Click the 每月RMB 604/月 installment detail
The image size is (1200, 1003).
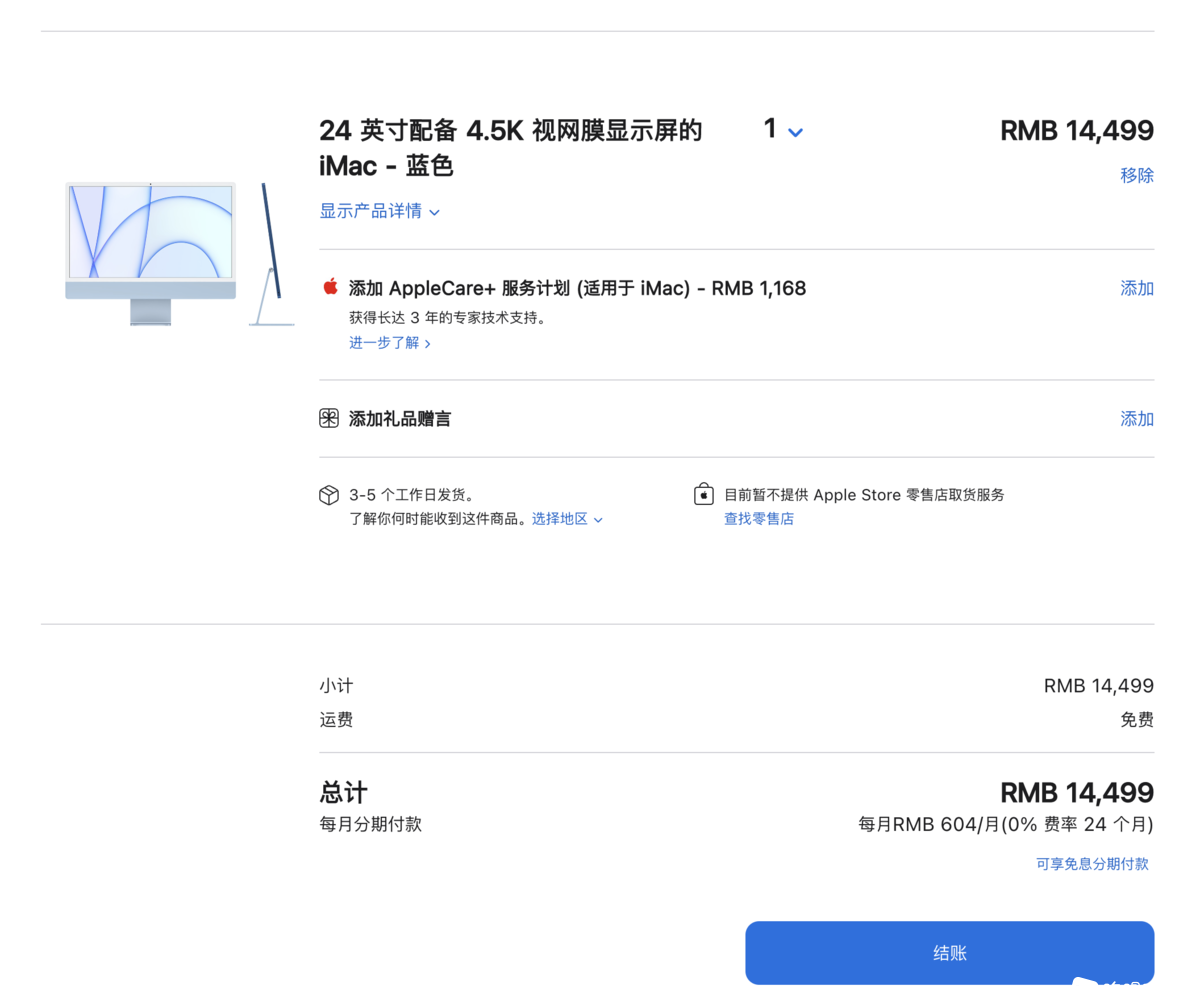(x=1006, y=825)
